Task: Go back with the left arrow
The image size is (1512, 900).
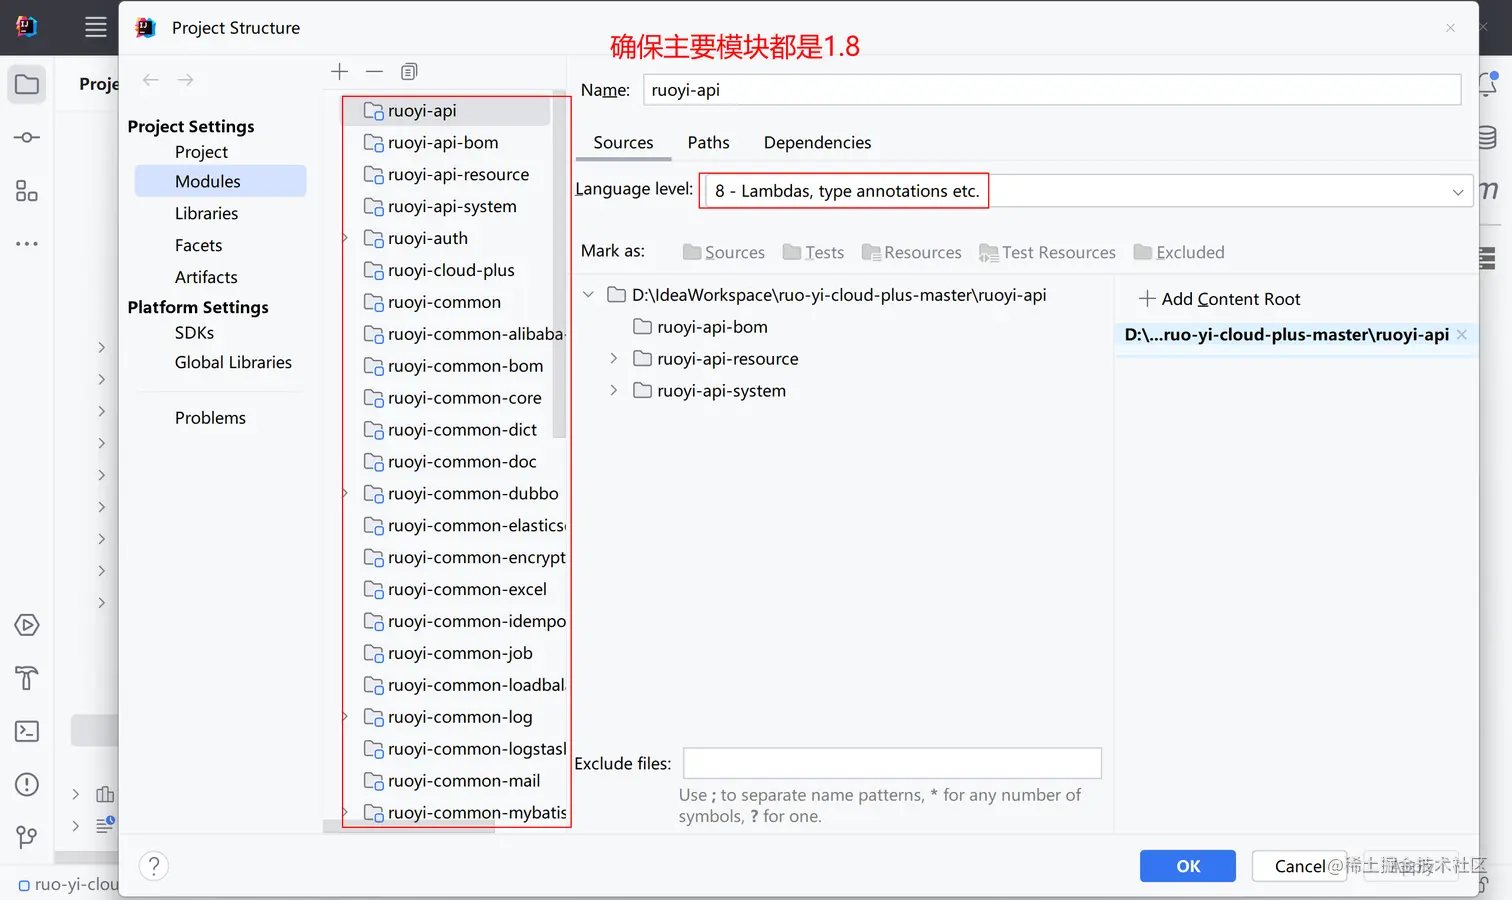Action: click(x=151, y=80)
